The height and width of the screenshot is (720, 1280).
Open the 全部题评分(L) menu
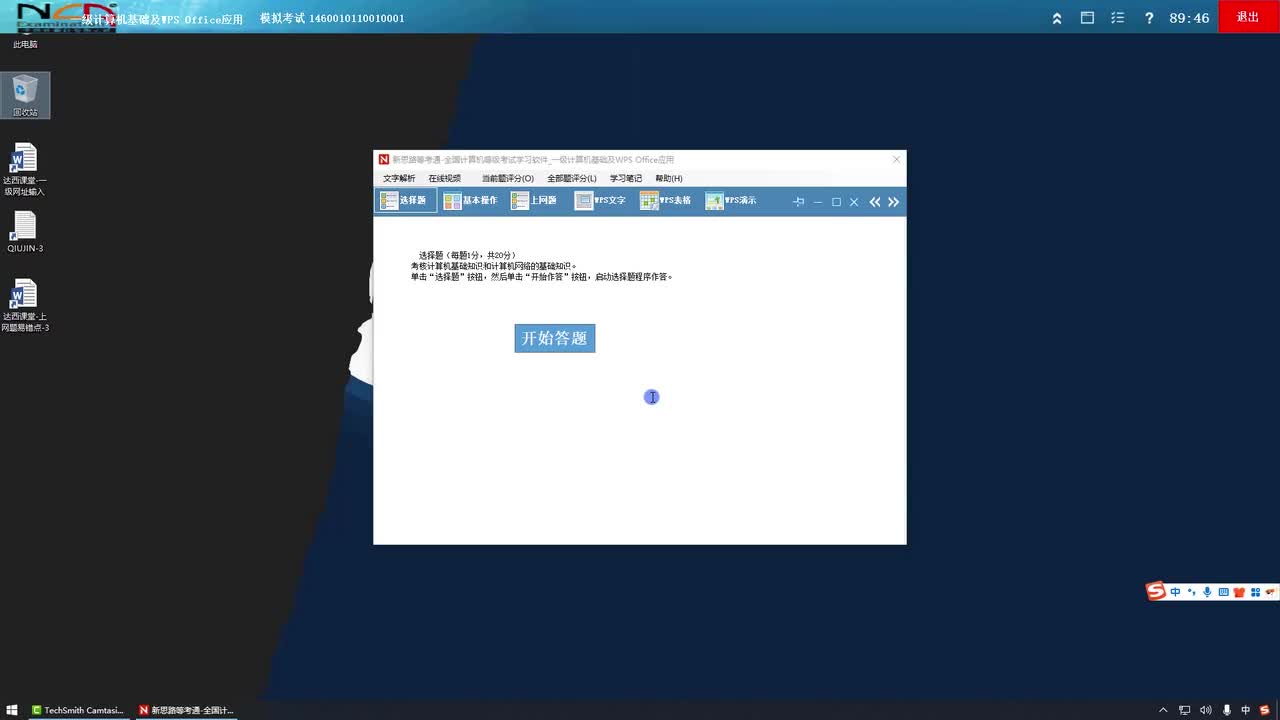pyautogui.click(x=572, y=178)
